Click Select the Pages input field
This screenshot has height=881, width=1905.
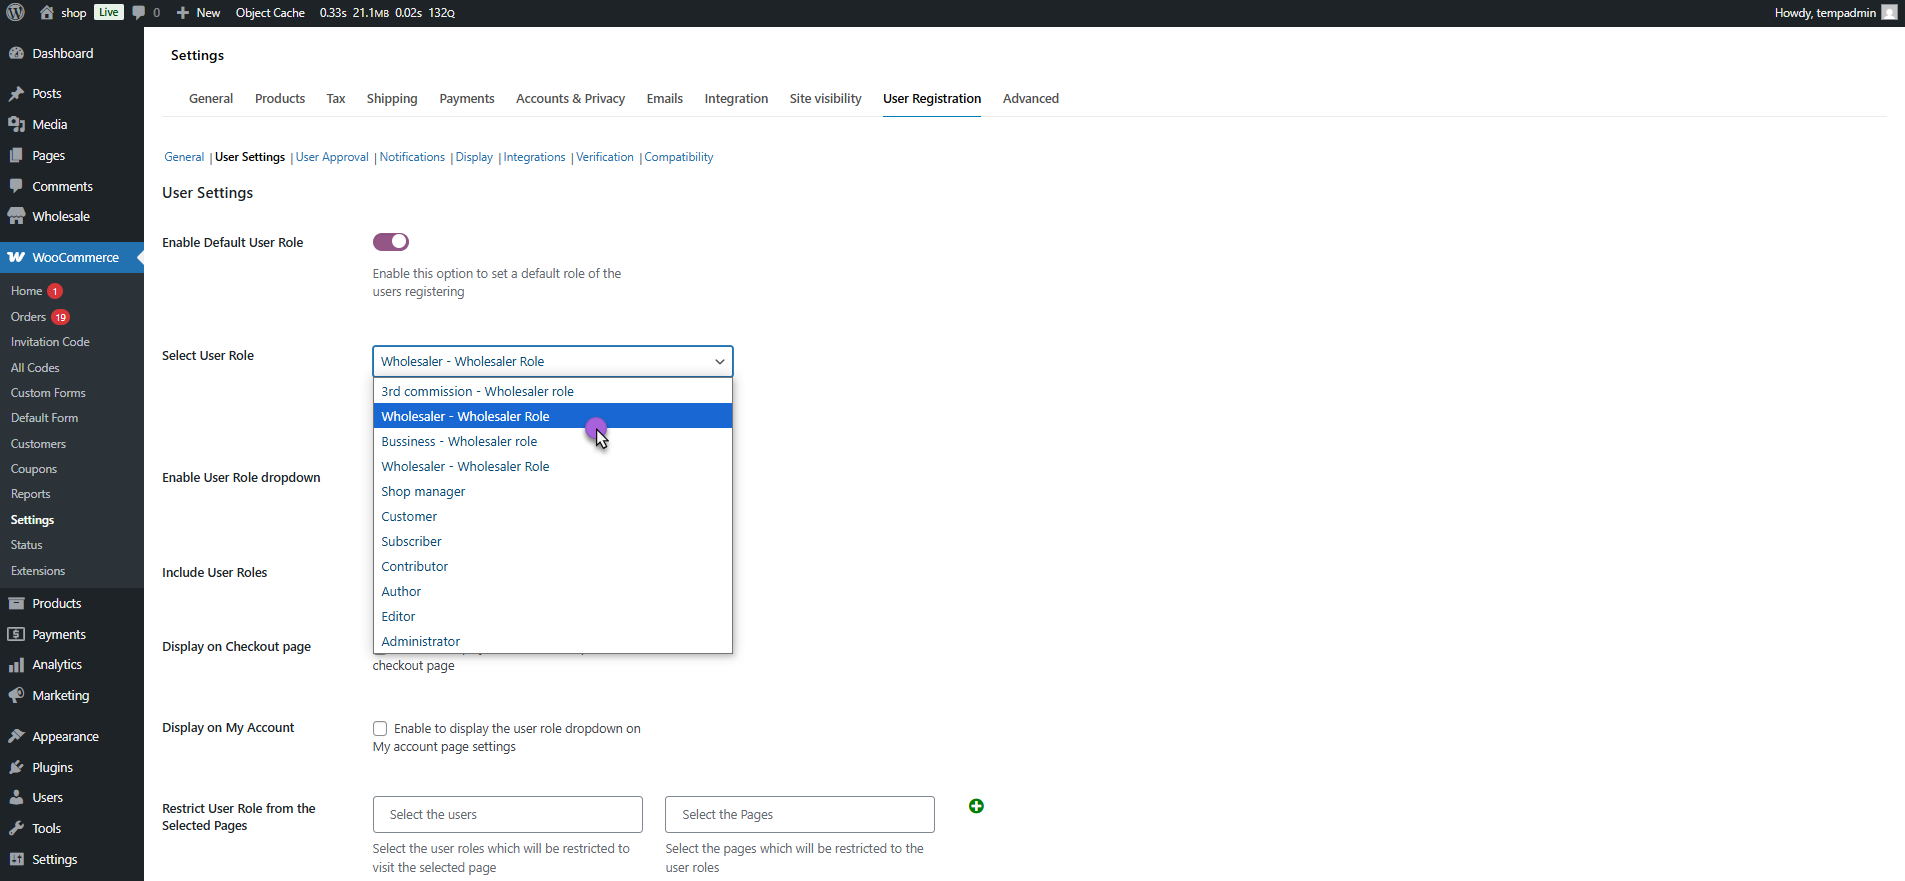800,815
